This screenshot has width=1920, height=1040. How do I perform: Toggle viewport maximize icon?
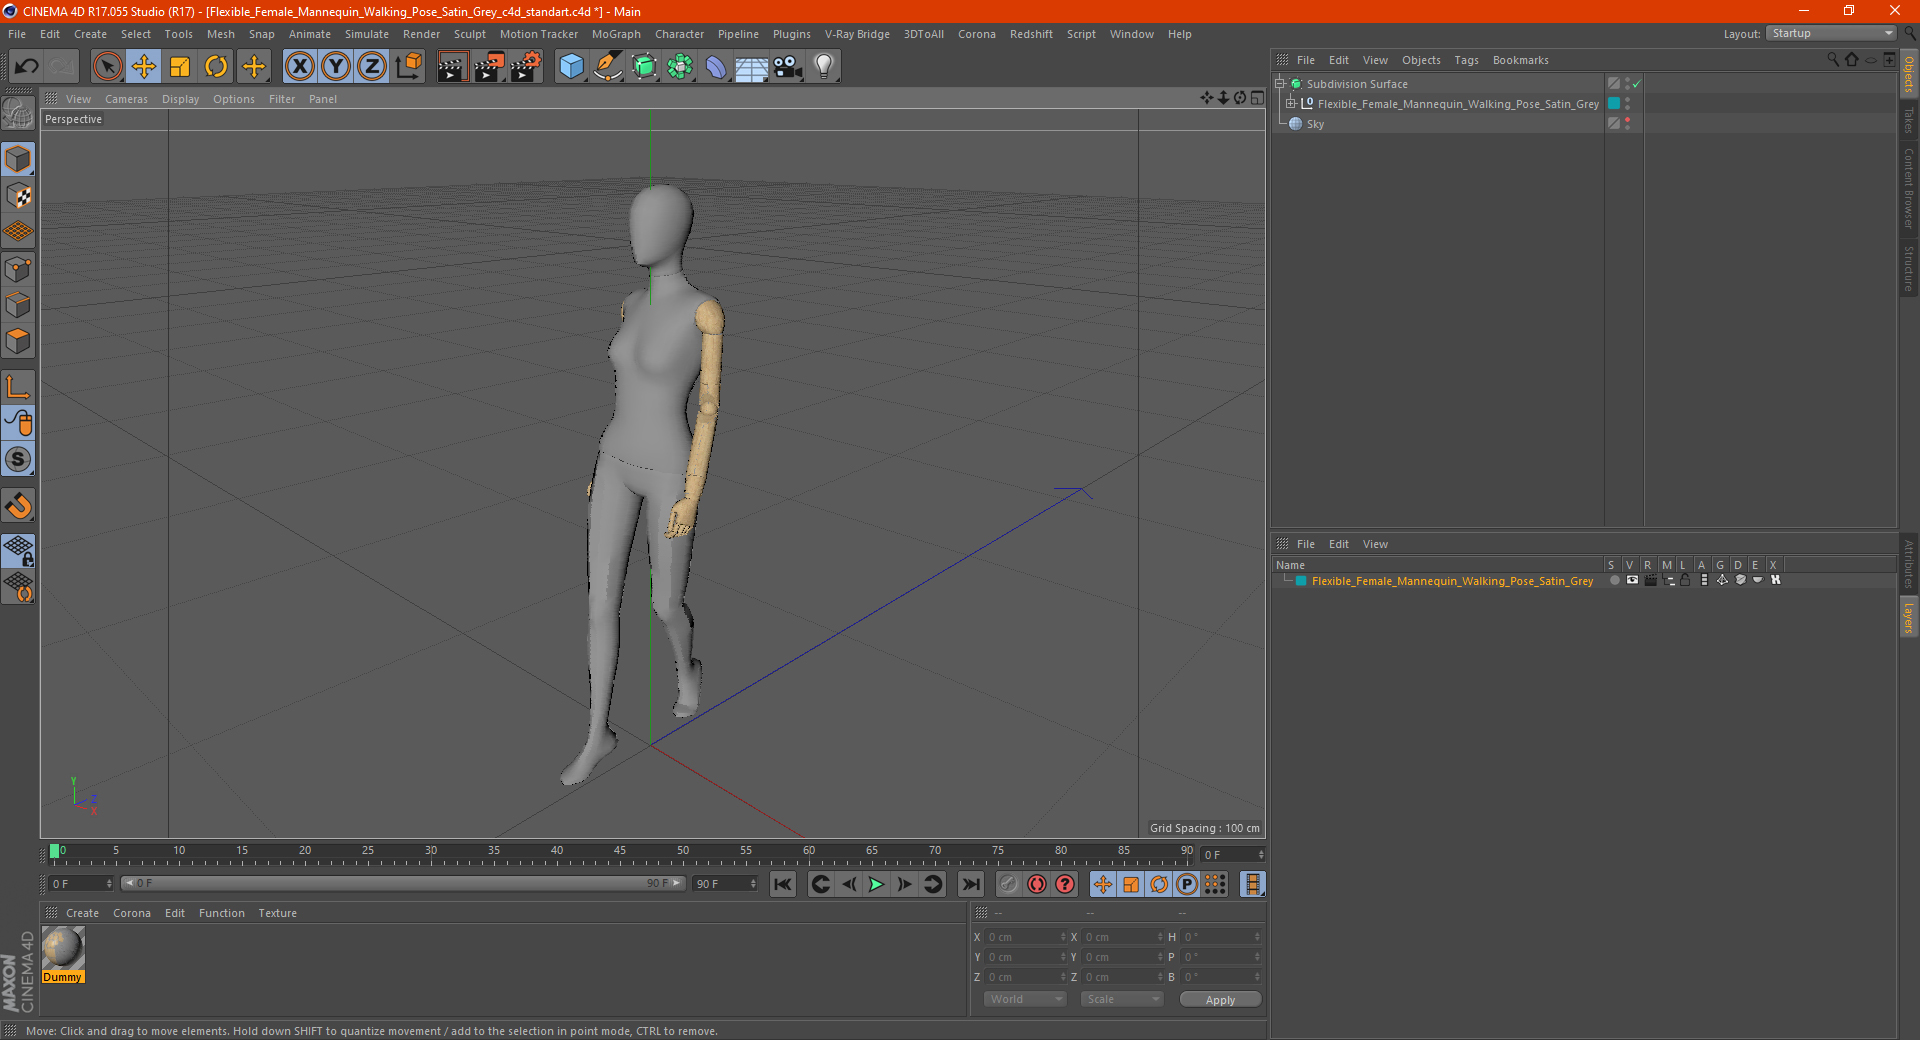coord(1257,98)
